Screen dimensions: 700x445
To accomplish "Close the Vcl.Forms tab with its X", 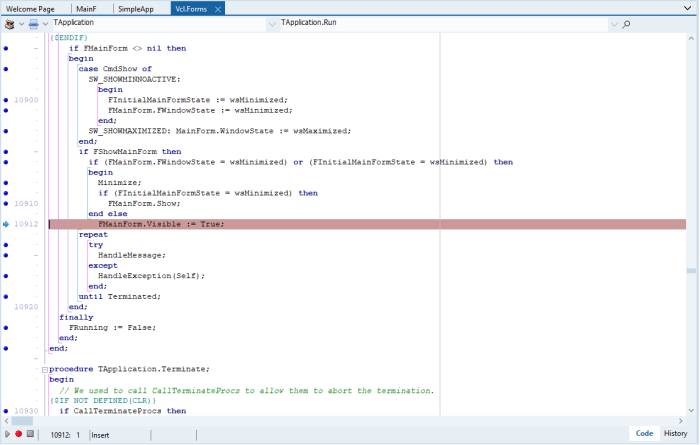I will click(218, 9).
